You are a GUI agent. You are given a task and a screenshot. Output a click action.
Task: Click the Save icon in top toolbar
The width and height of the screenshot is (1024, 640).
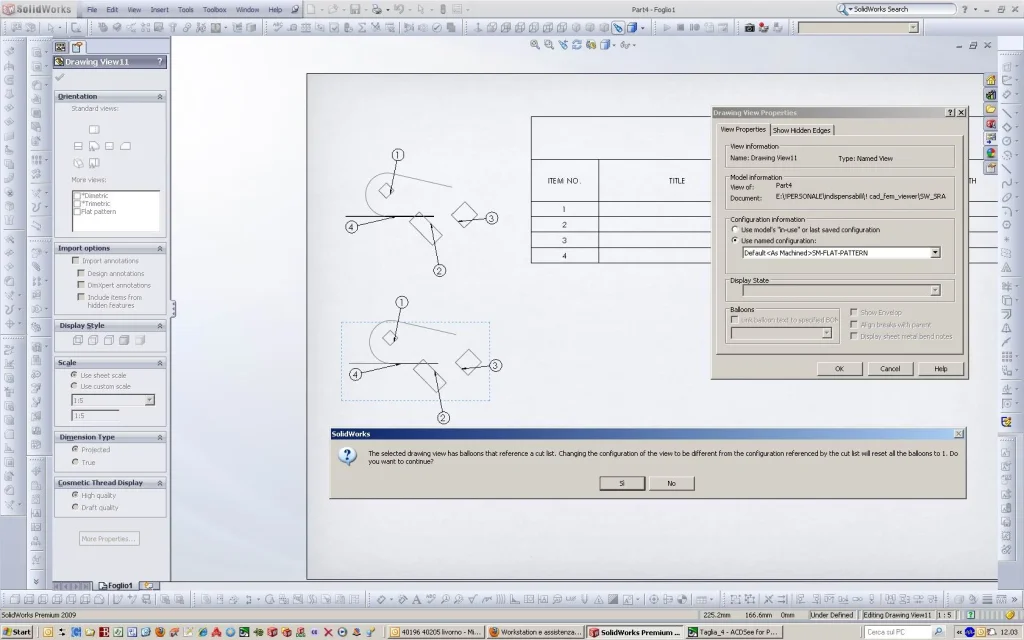[x=355, y=9]
